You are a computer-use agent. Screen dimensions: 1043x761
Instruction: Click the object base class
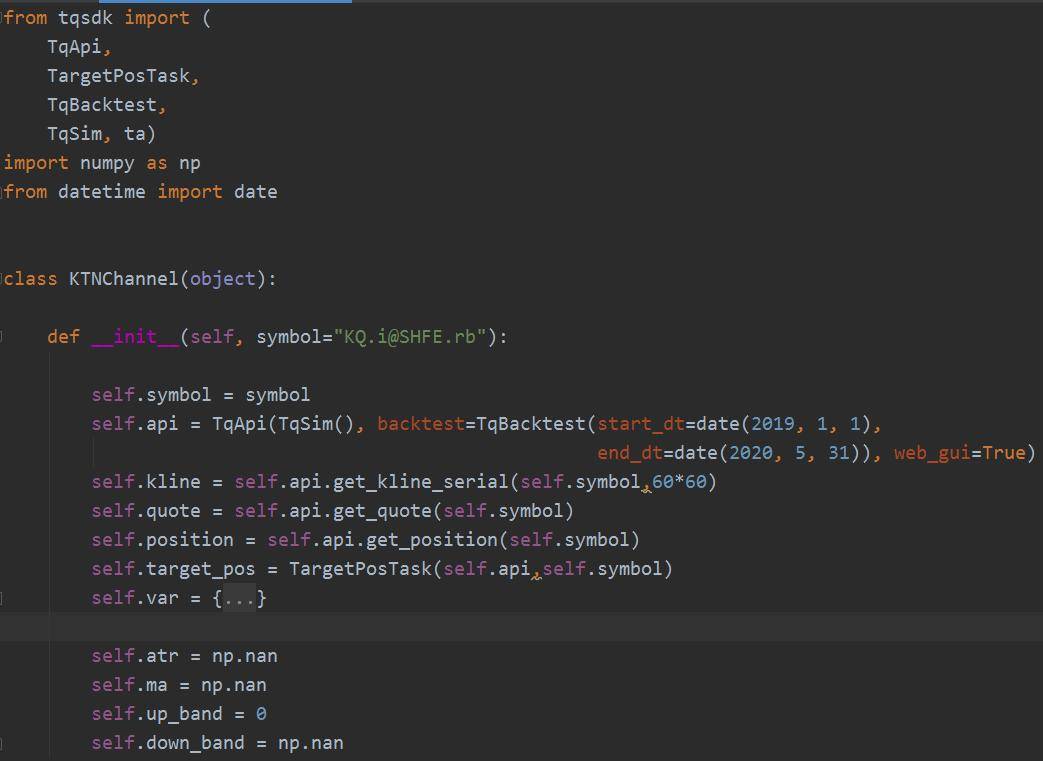click(x=223, y=279)
